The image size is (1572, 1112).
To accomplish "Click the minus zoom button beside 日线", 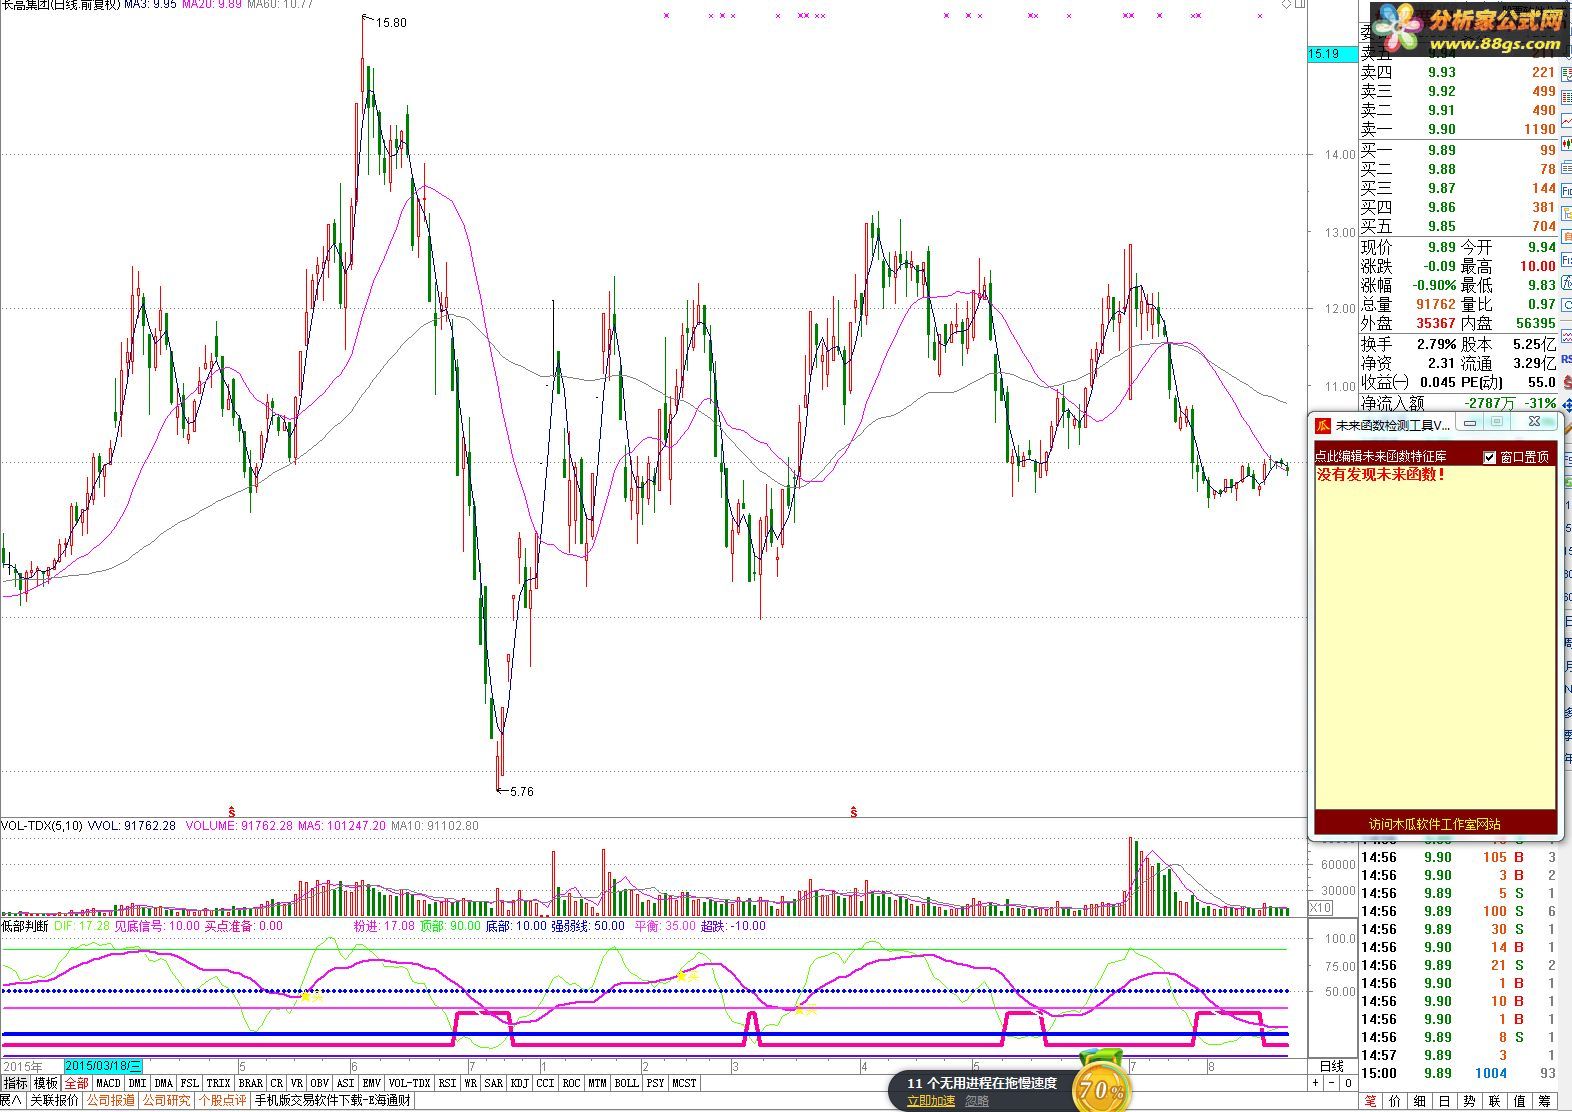I will (x=1331, y=1083).
